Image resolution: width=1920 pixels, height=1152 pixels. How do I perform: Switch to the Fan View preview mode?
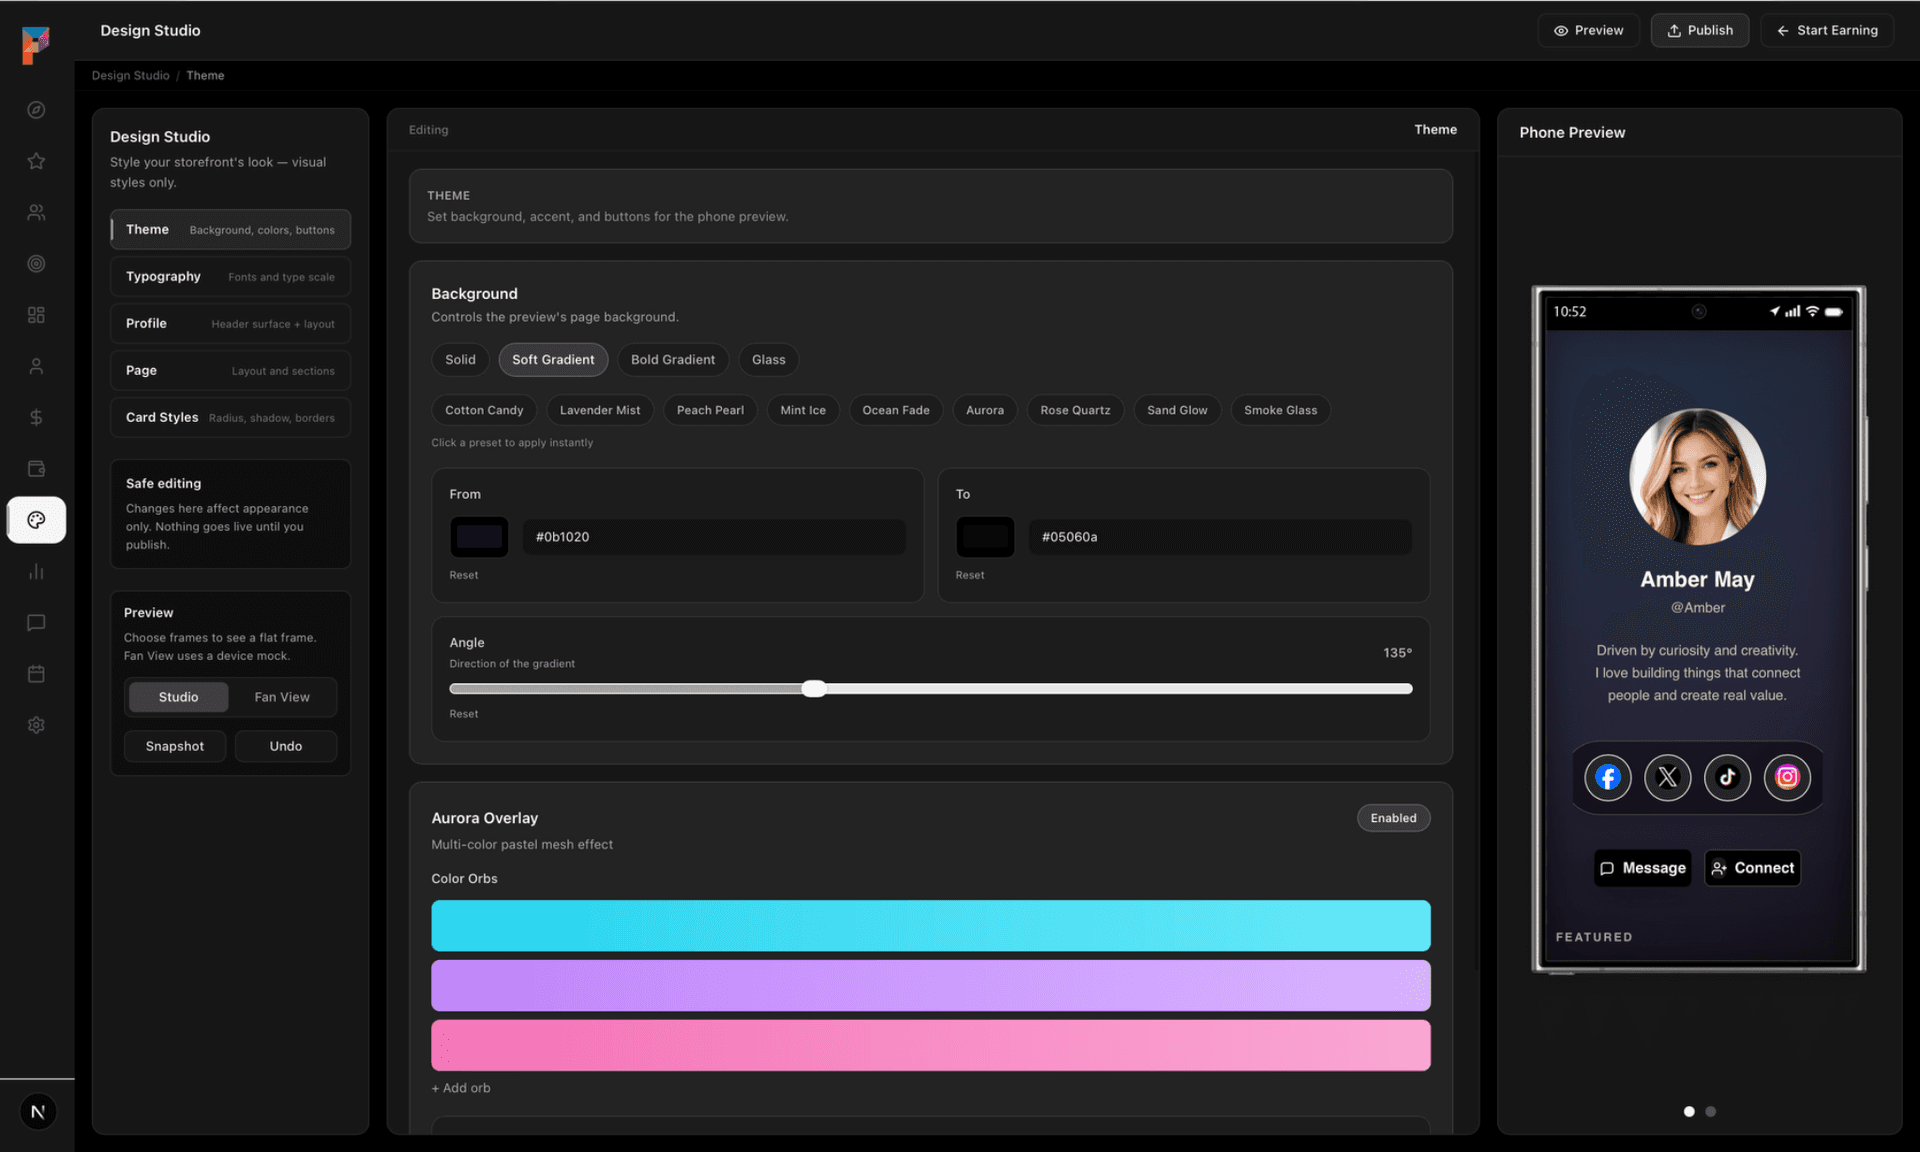tap(283, 697)
